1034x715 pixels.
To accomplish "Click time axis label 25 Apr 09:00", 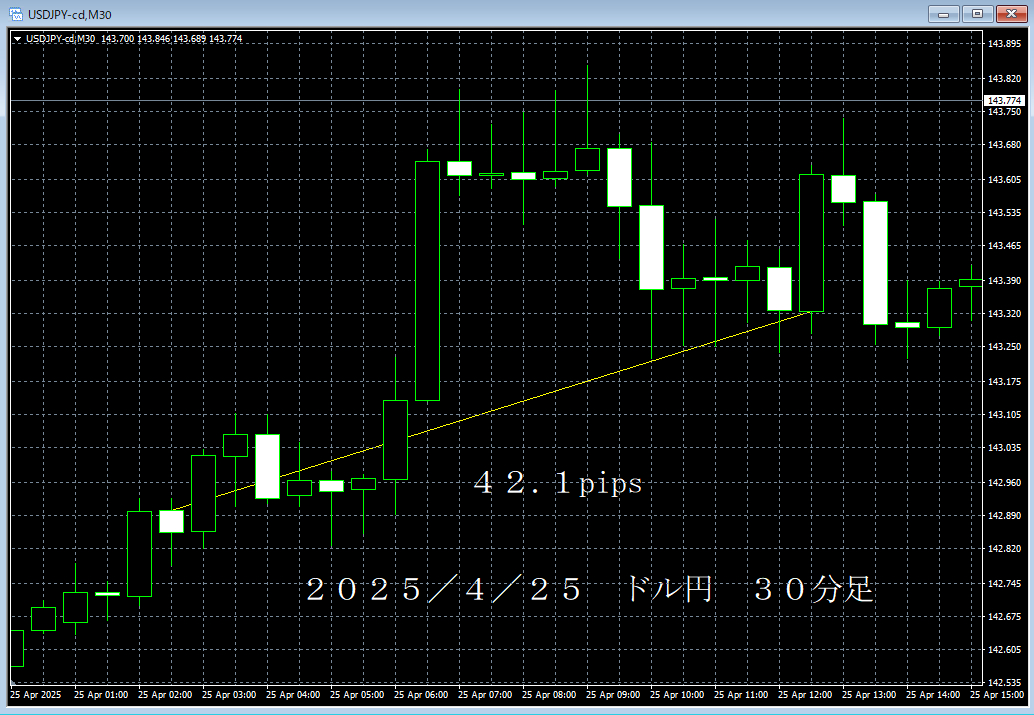I will (x=613, y=695).
